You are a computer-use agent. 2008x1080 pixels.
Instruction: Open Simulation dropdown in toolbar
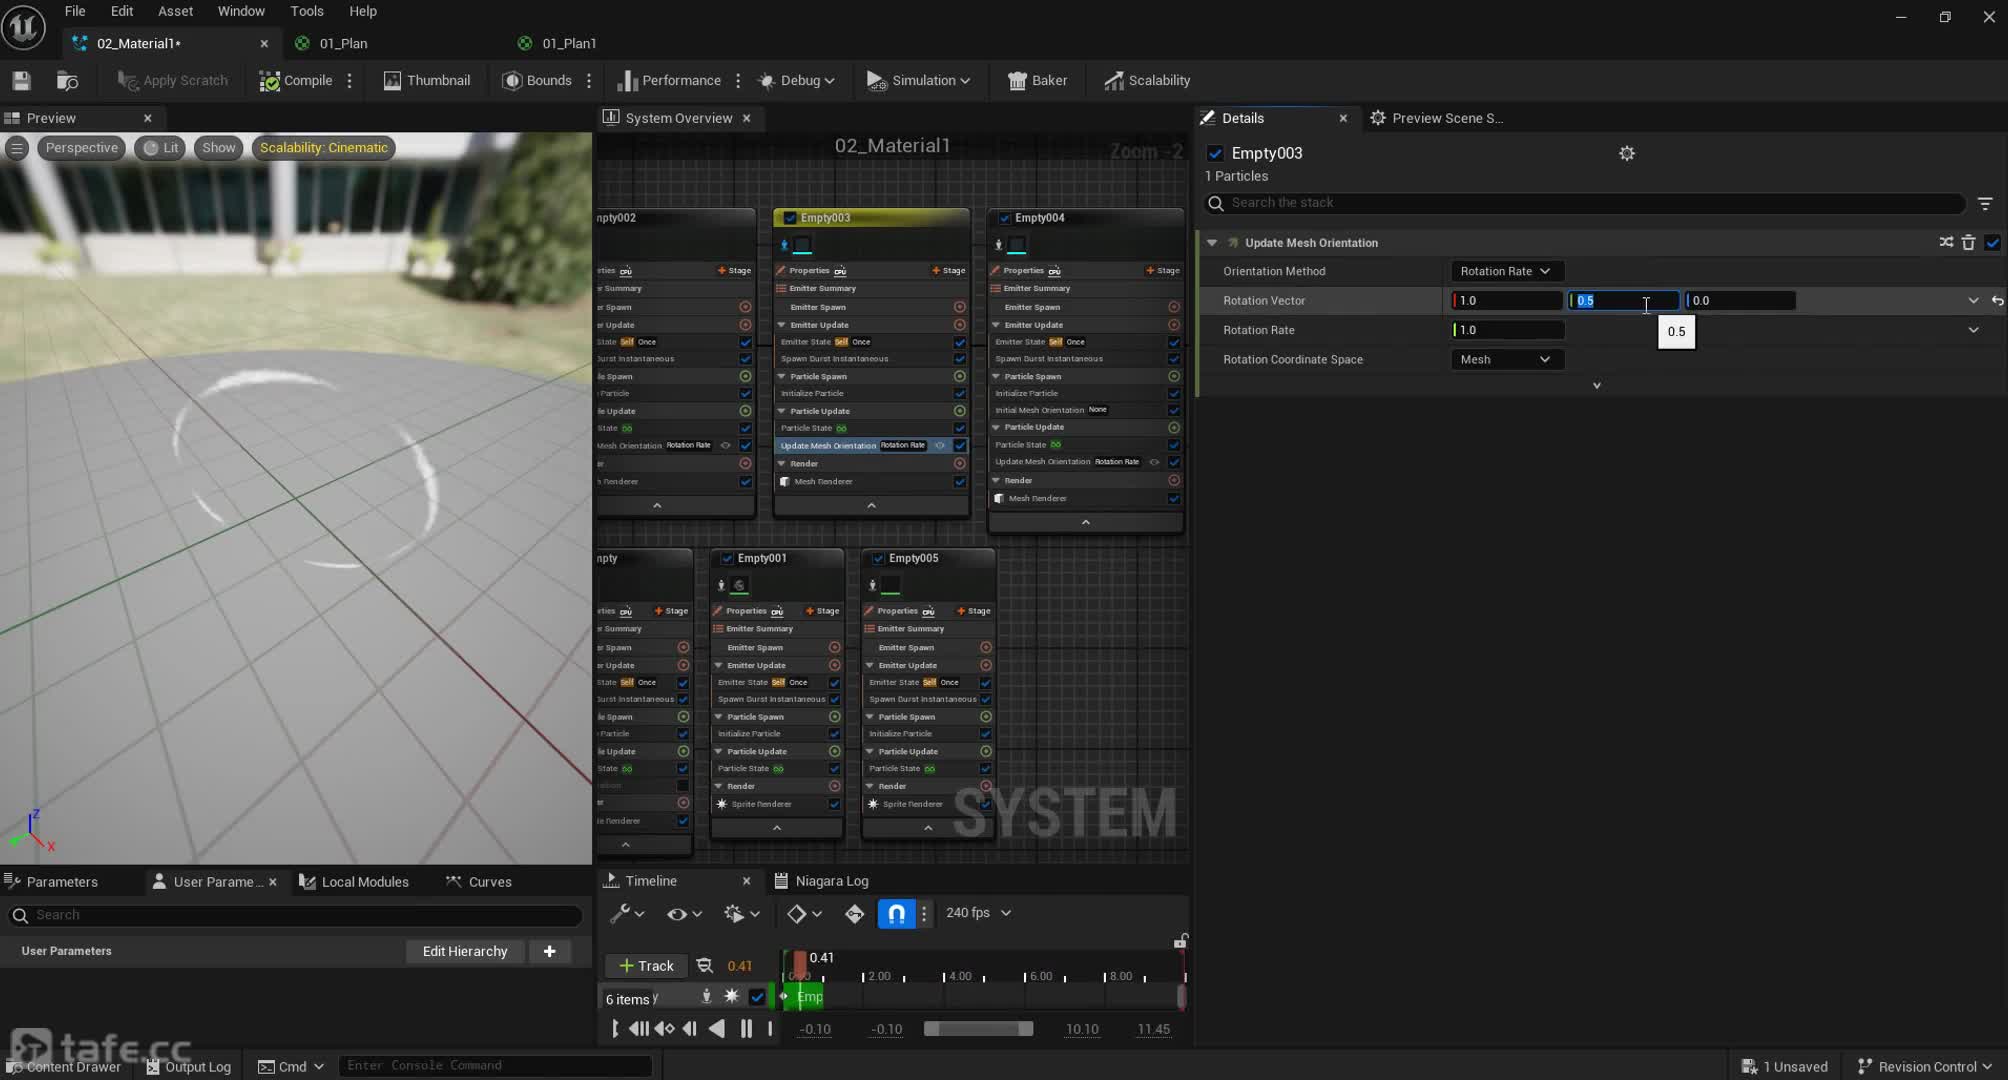[918, 81]
